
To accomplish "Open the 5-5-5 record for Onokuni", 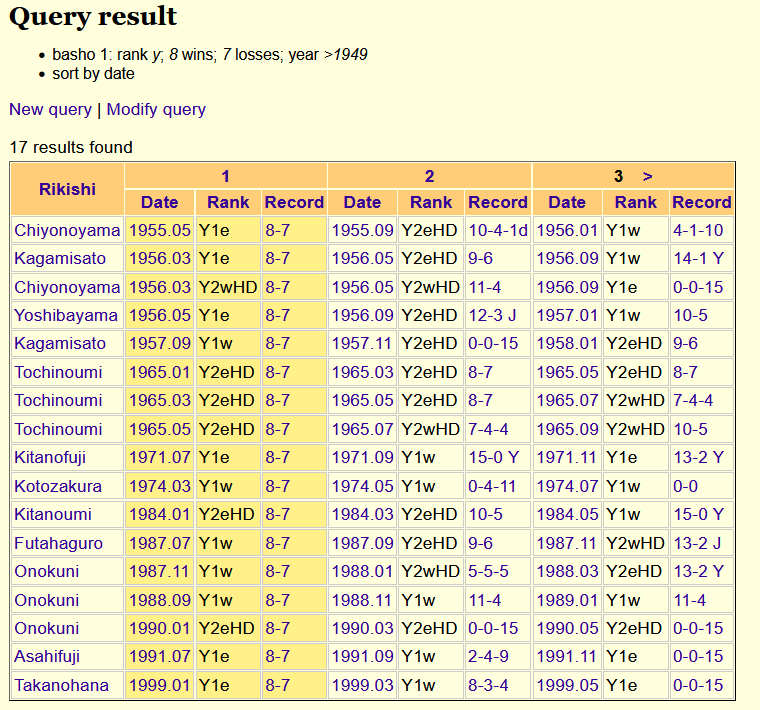I will [488, 571].
